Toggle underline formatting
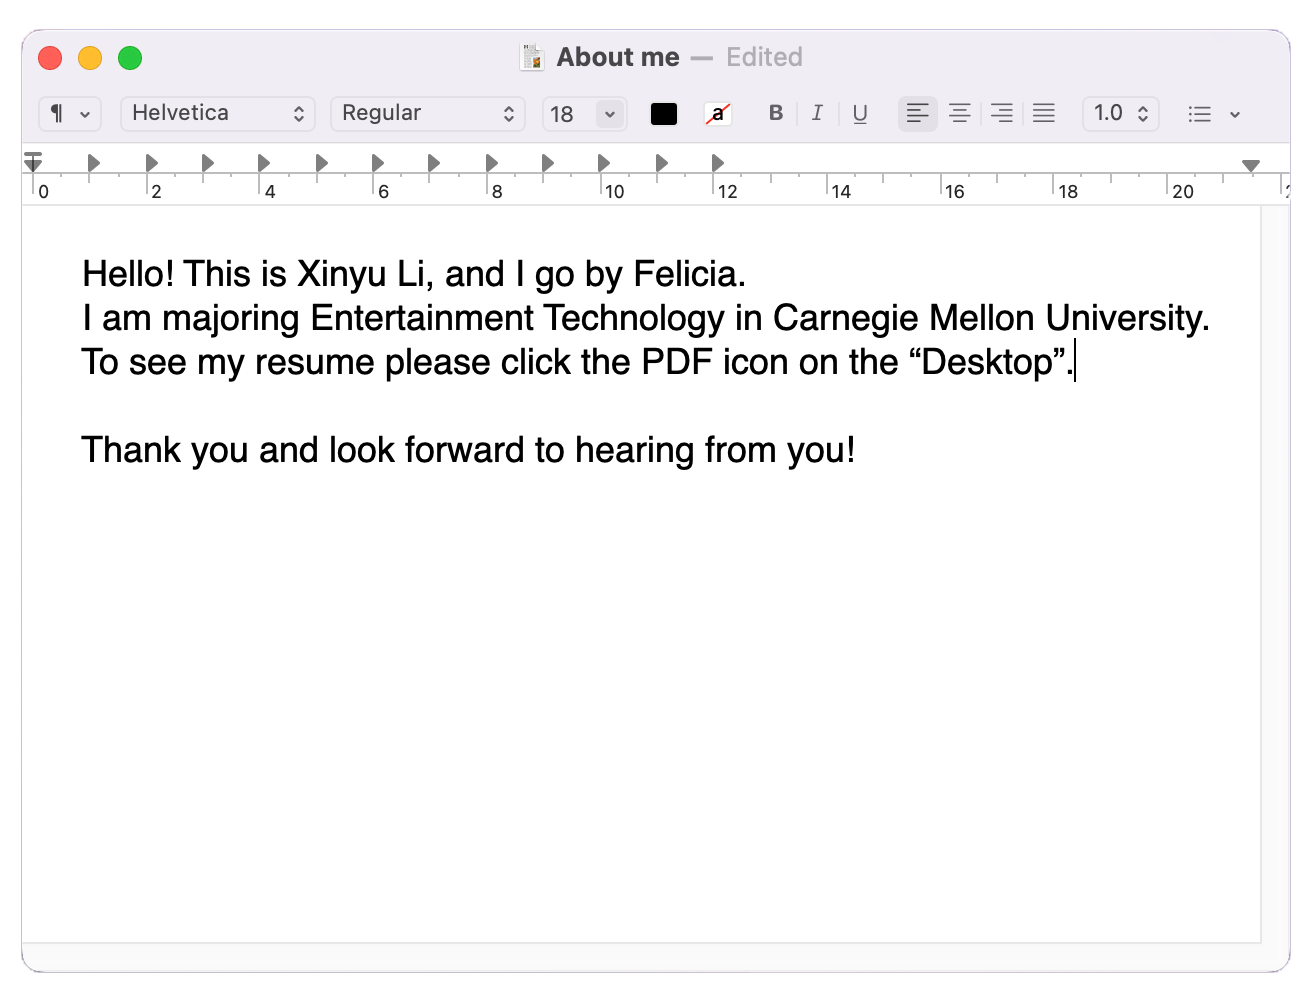The height and width of the screenshot is (998, 1310). click(x=860, y=113)
